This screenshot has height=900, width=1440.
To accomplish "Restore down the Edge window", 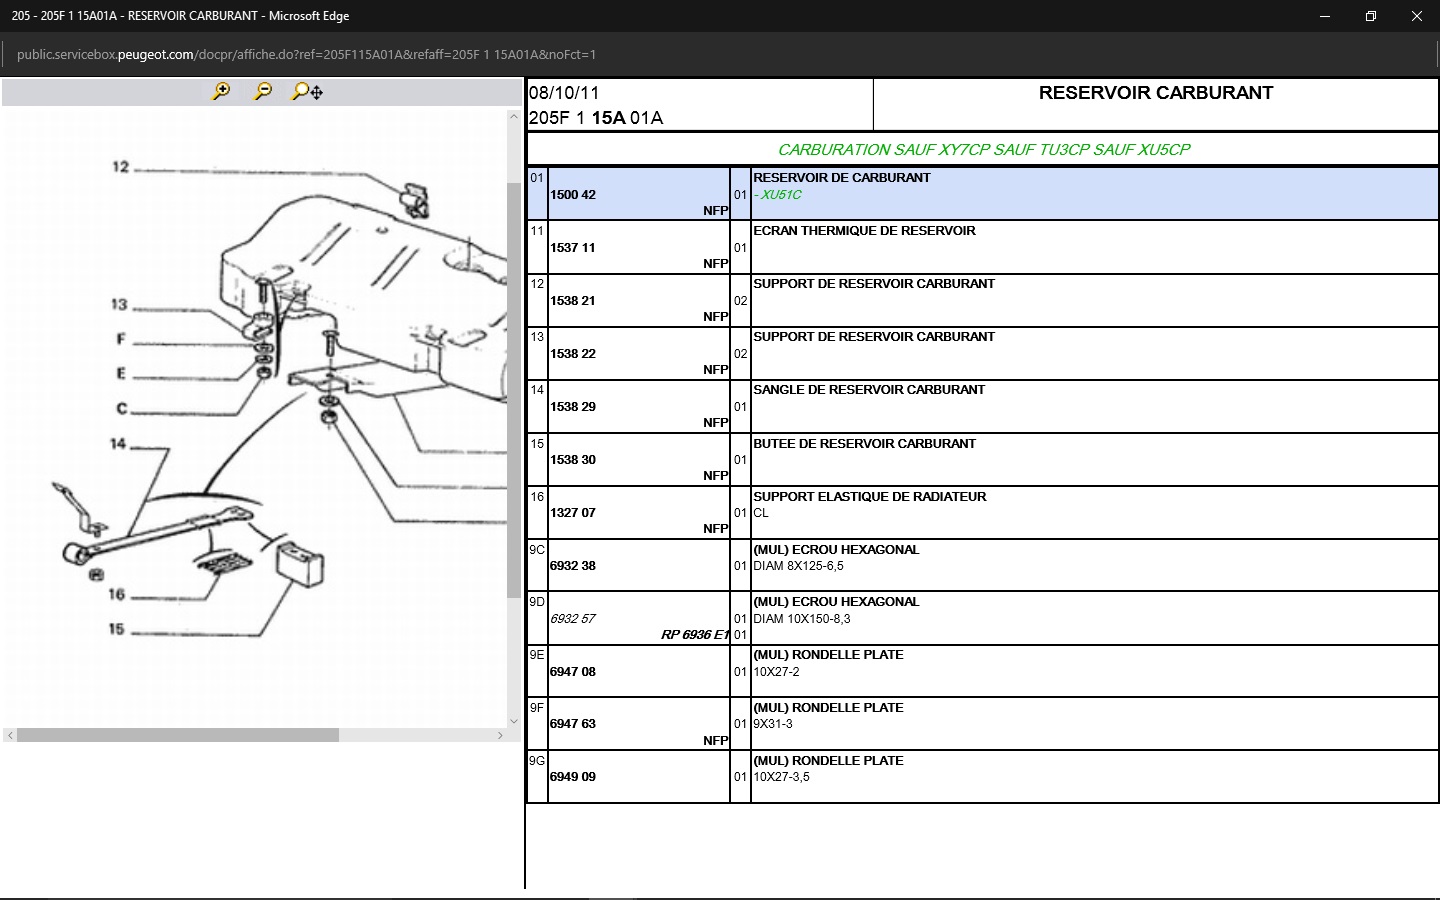I will [x=1370, y=16].
